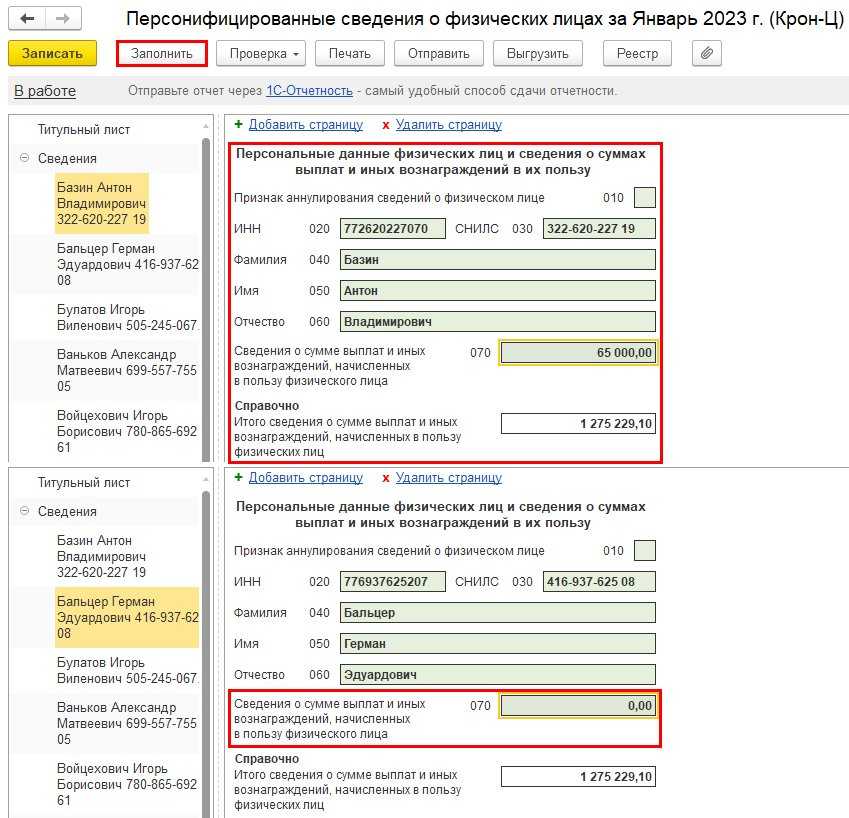Click red X icon above Базин's form
849x818 pixels.
click(x=386, y=125)
